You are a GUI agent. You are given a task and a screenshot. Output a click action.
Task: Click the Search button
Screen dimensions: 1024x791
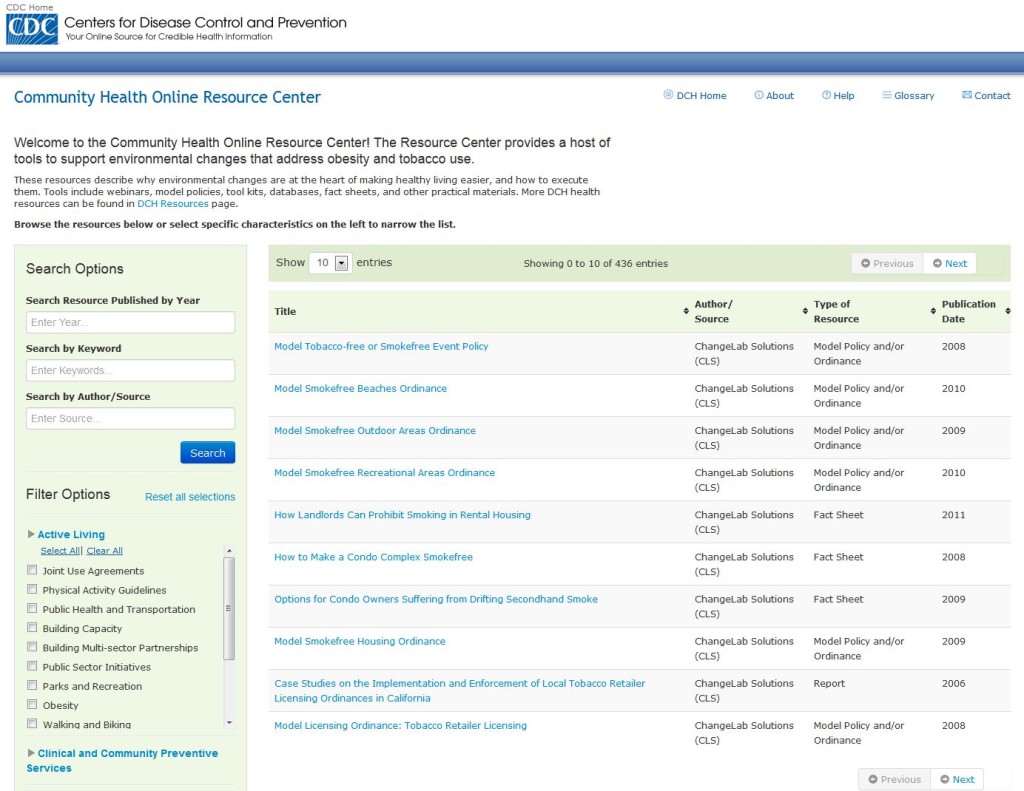pos(207,452)
